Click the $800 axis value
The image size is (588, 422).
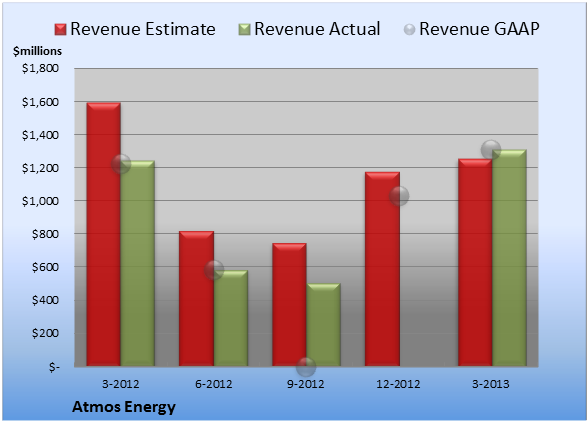(x=45, y=234)
